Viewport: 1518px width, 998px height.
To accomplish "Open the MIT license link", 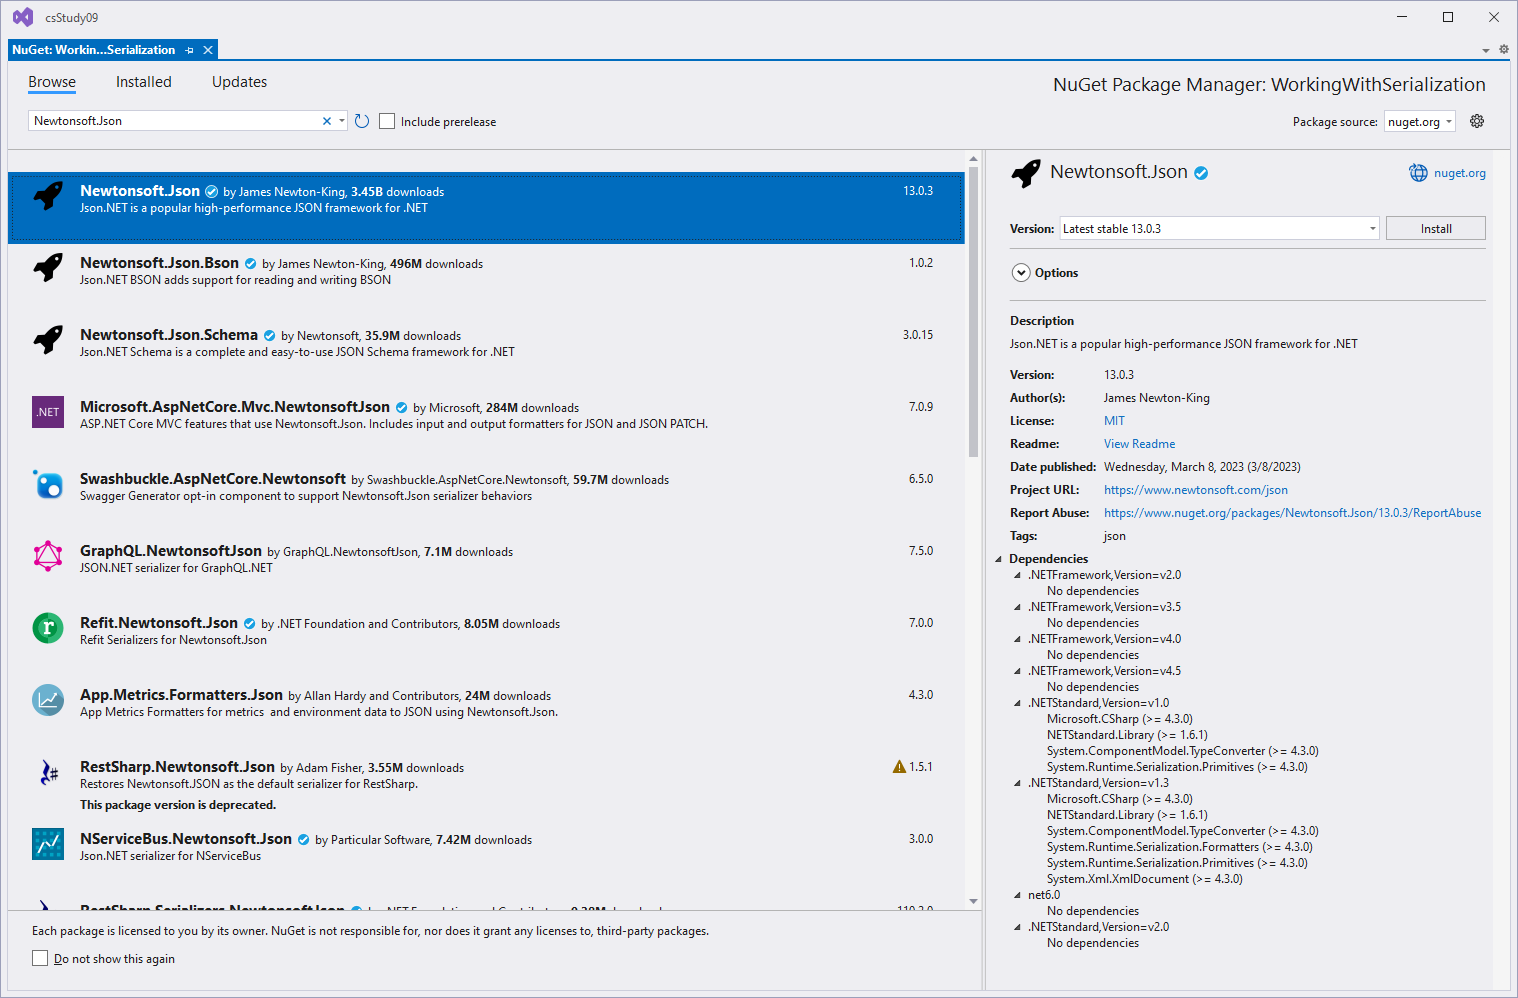I will (x=1114, y=421).
